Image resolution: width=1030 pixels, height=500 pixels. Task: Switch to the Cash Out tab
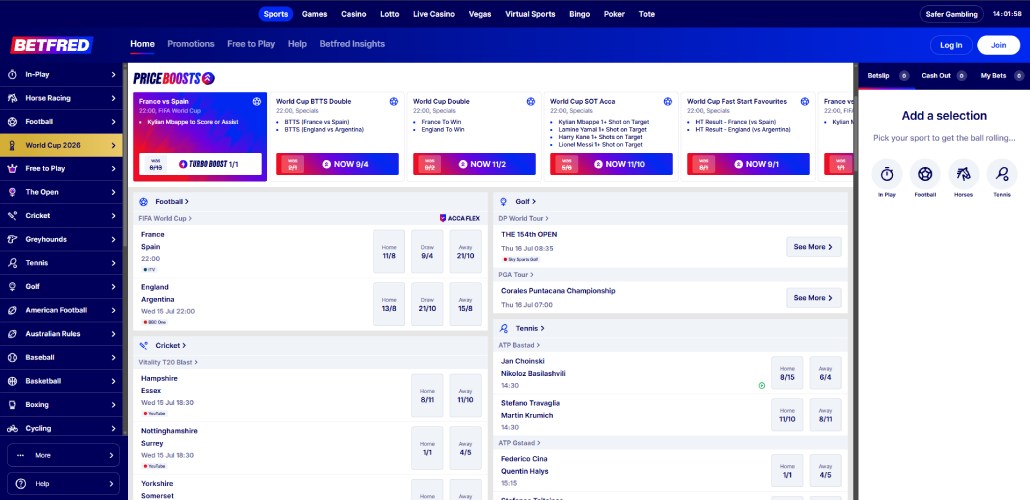point(943,76)
